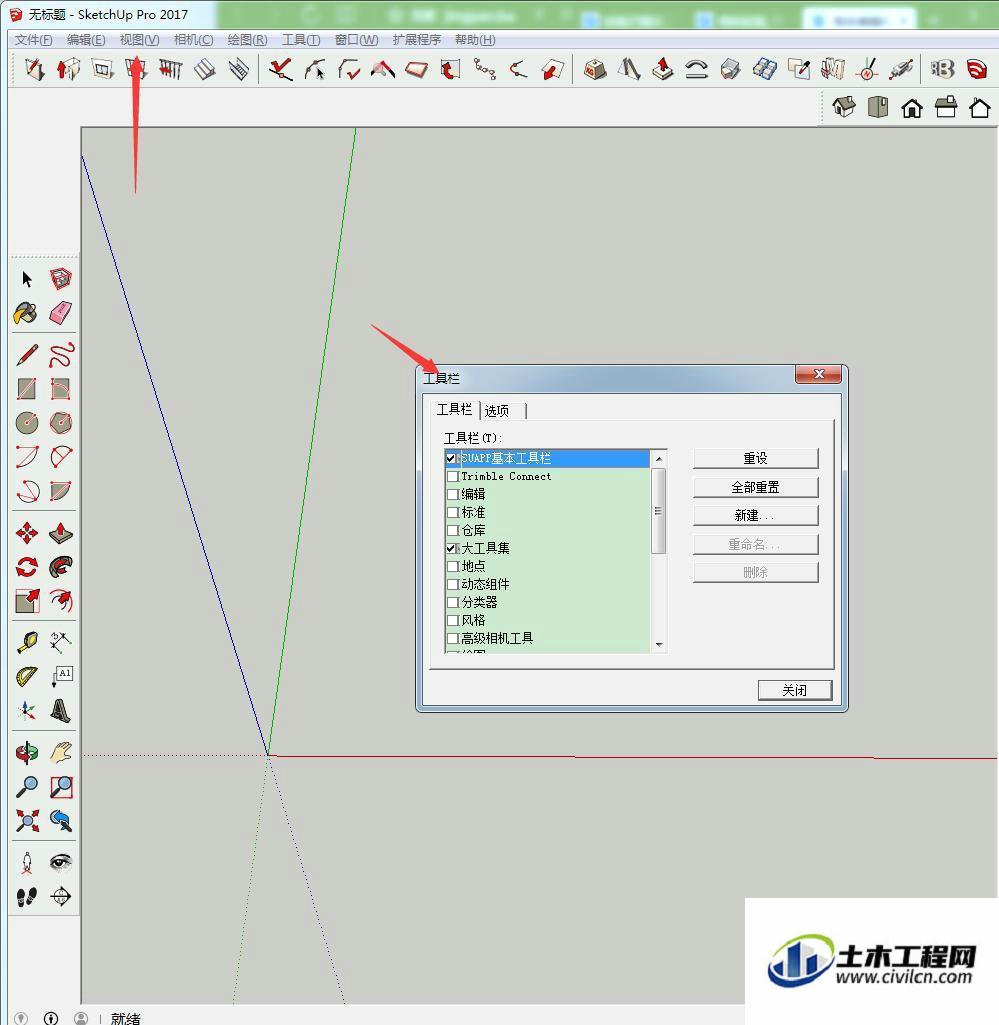999x1025 pixels.
Task: Select the Scale tool
Action: pyautogui.click(x=27, y=601)
